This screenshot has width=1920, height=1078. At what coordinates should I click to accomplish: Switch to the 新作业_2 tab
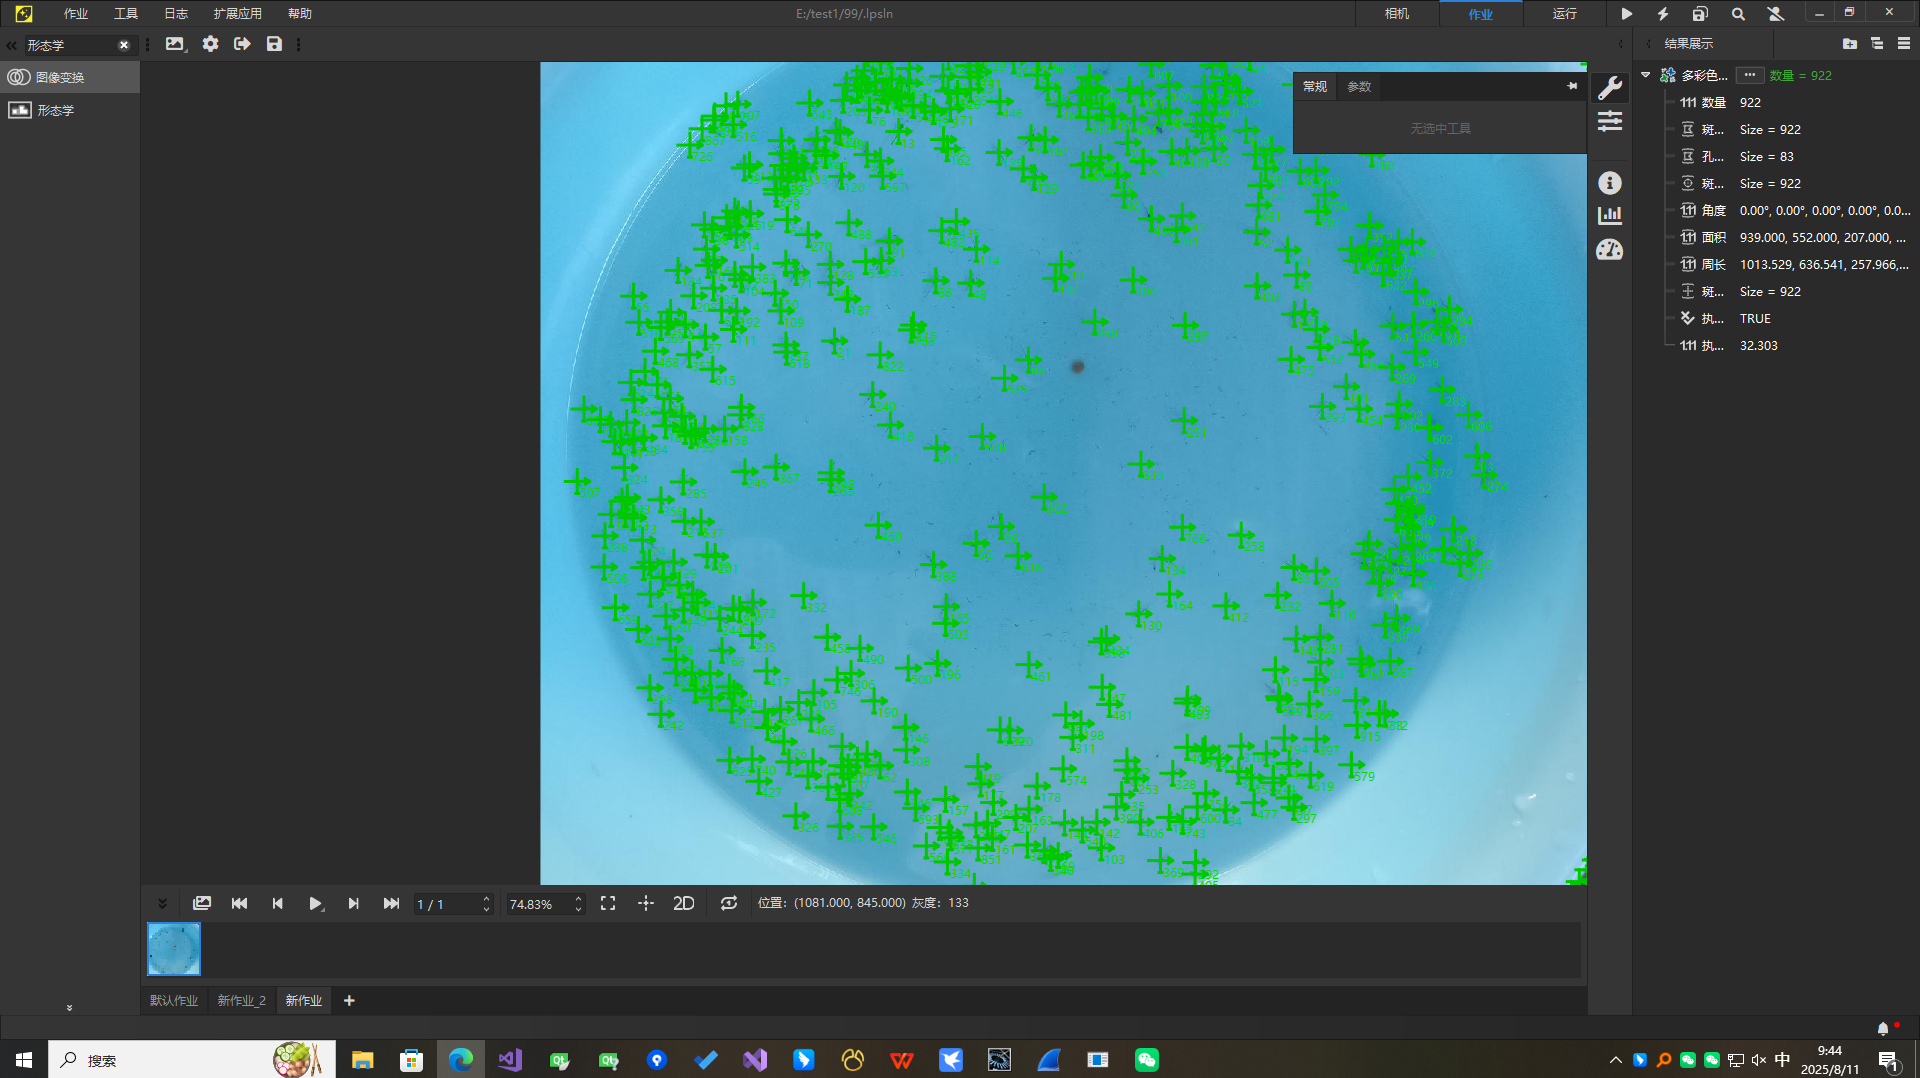click(x=241, y=1000)
